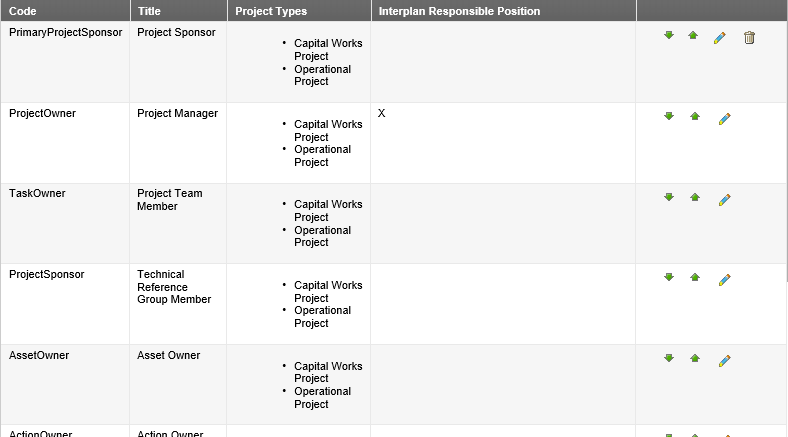Click the Title column header
The height and width of the screenshot is (437, 788).
pyautogui.click(x=149, y=11)
